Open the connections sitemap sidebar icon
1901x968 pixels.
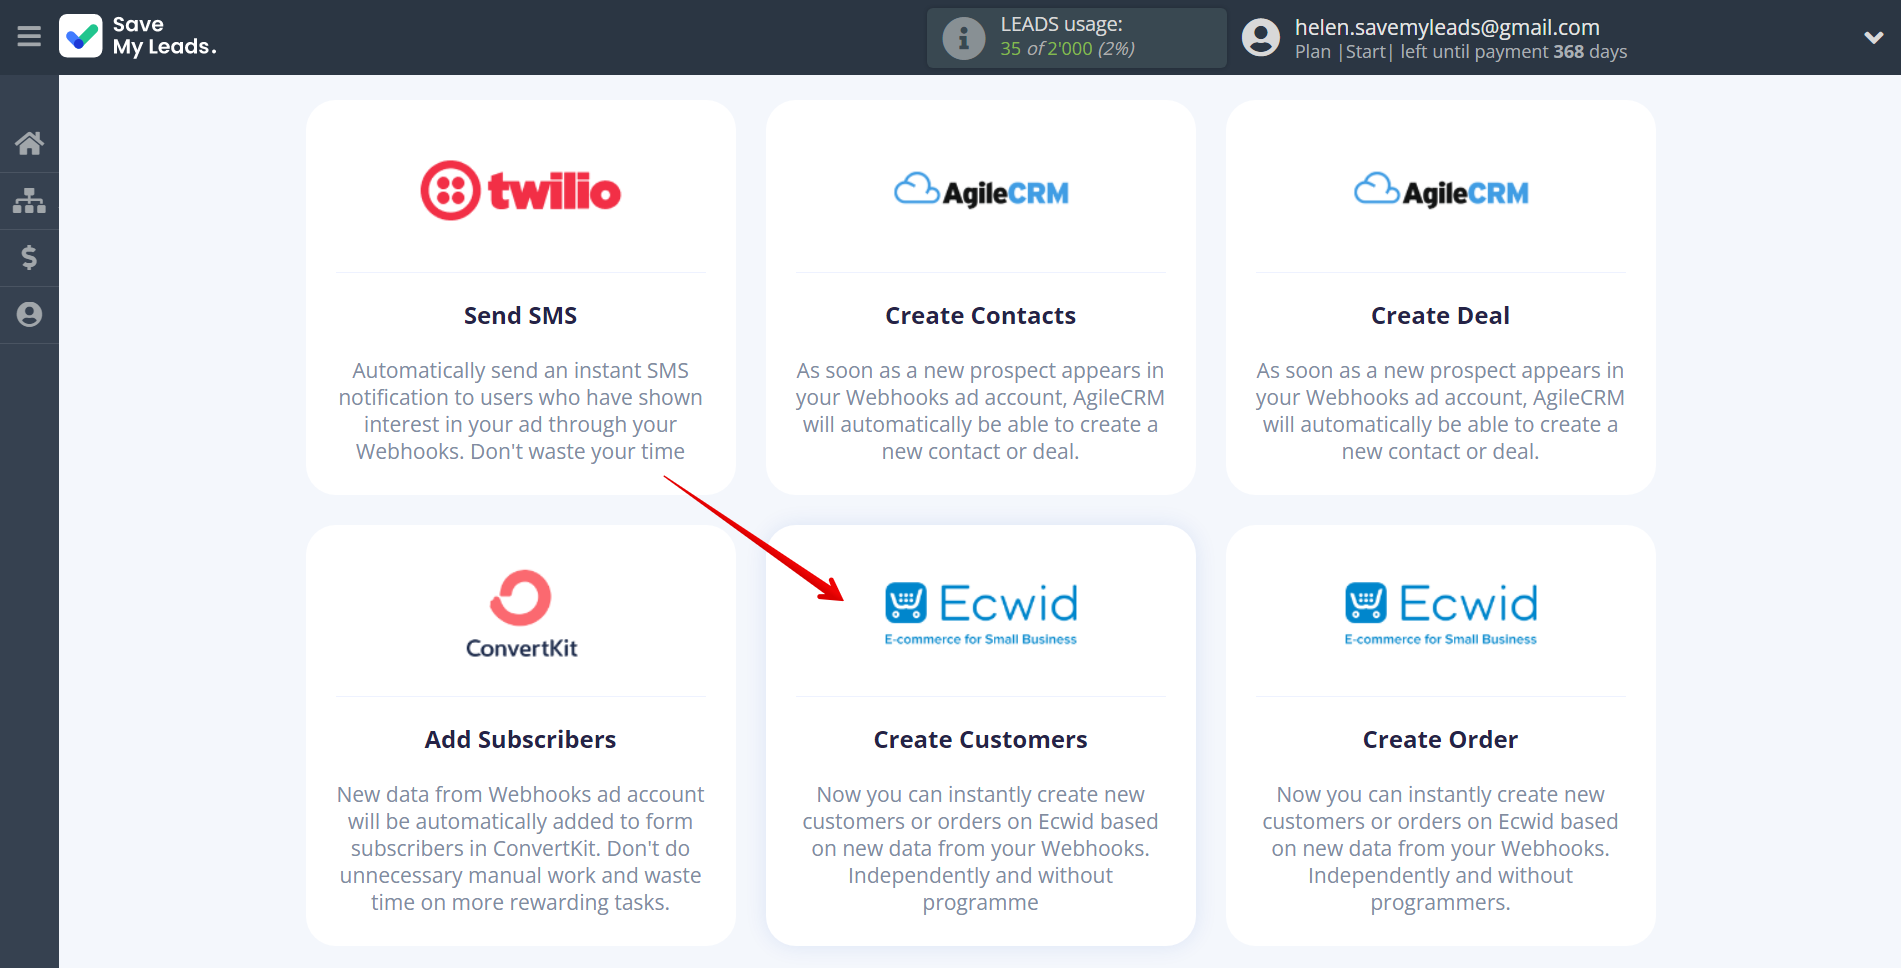coord(29,201)
